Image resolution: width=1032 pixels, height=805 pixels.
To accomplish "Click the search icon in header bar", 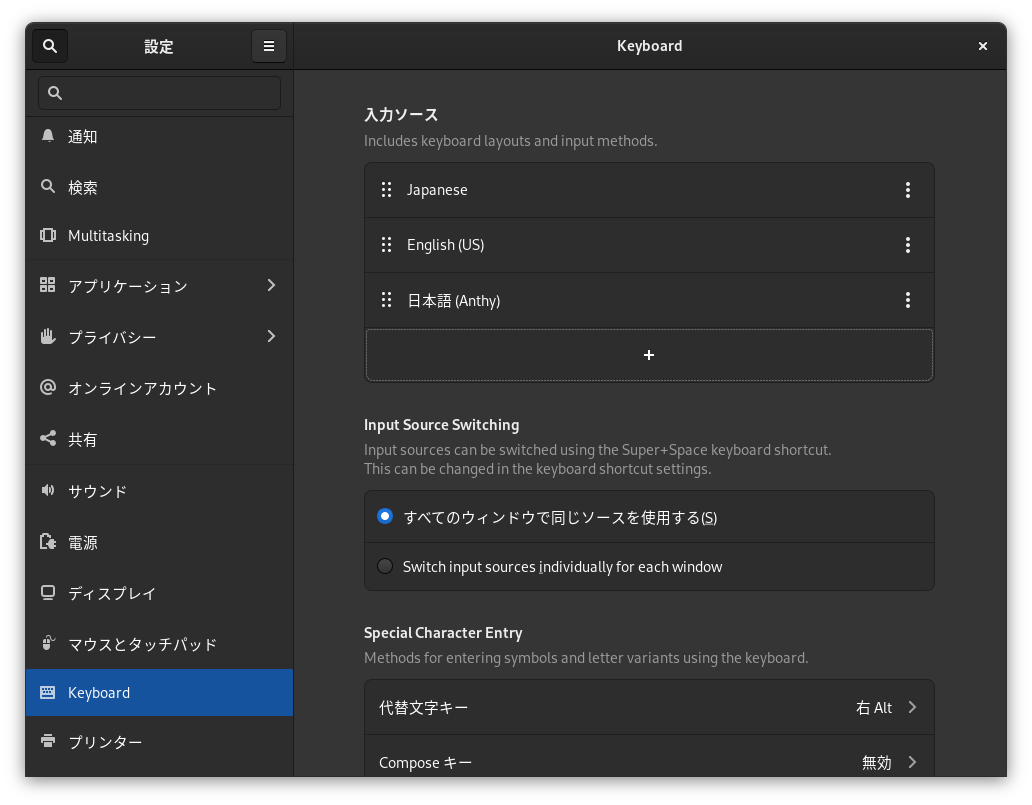I will click(x=50, y=46).
